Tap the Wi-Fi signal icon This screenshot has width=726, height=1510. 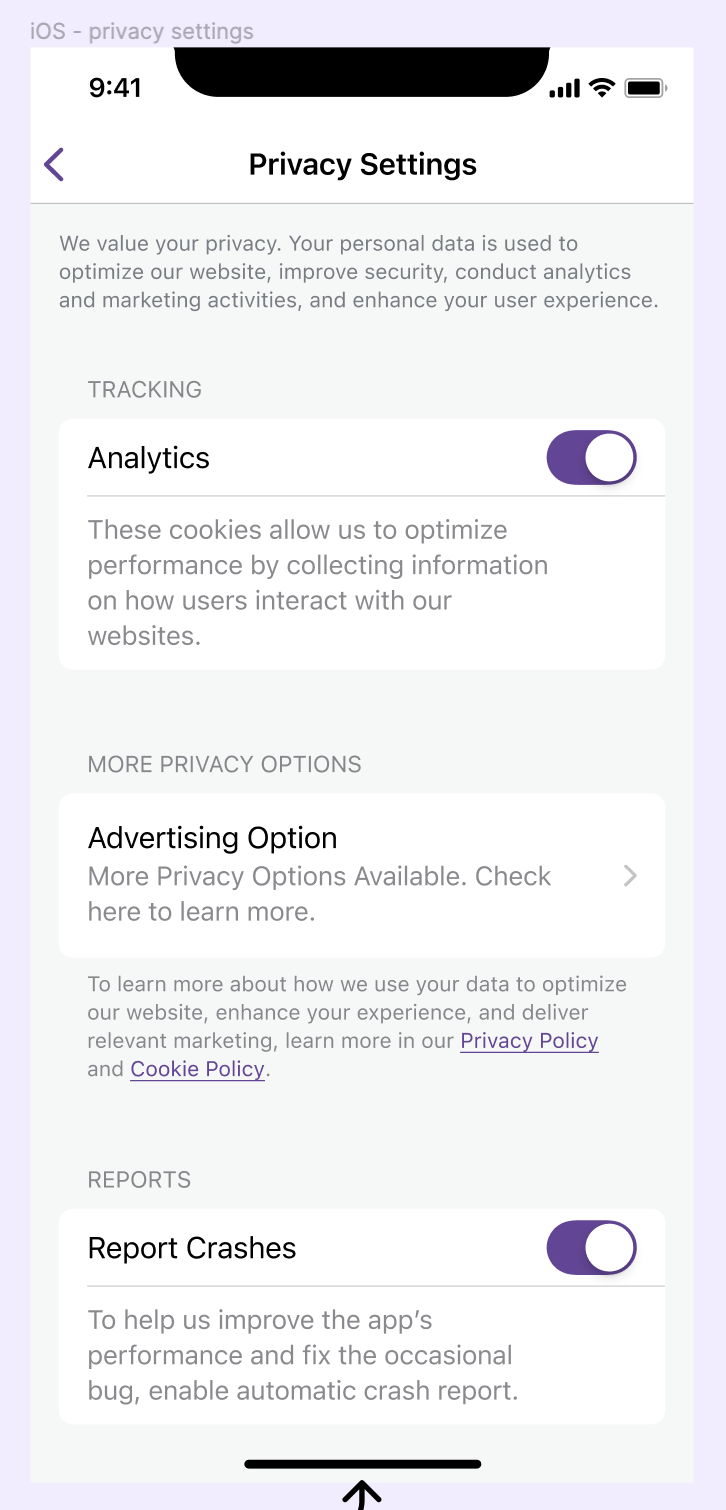click(x=599, y=88)
